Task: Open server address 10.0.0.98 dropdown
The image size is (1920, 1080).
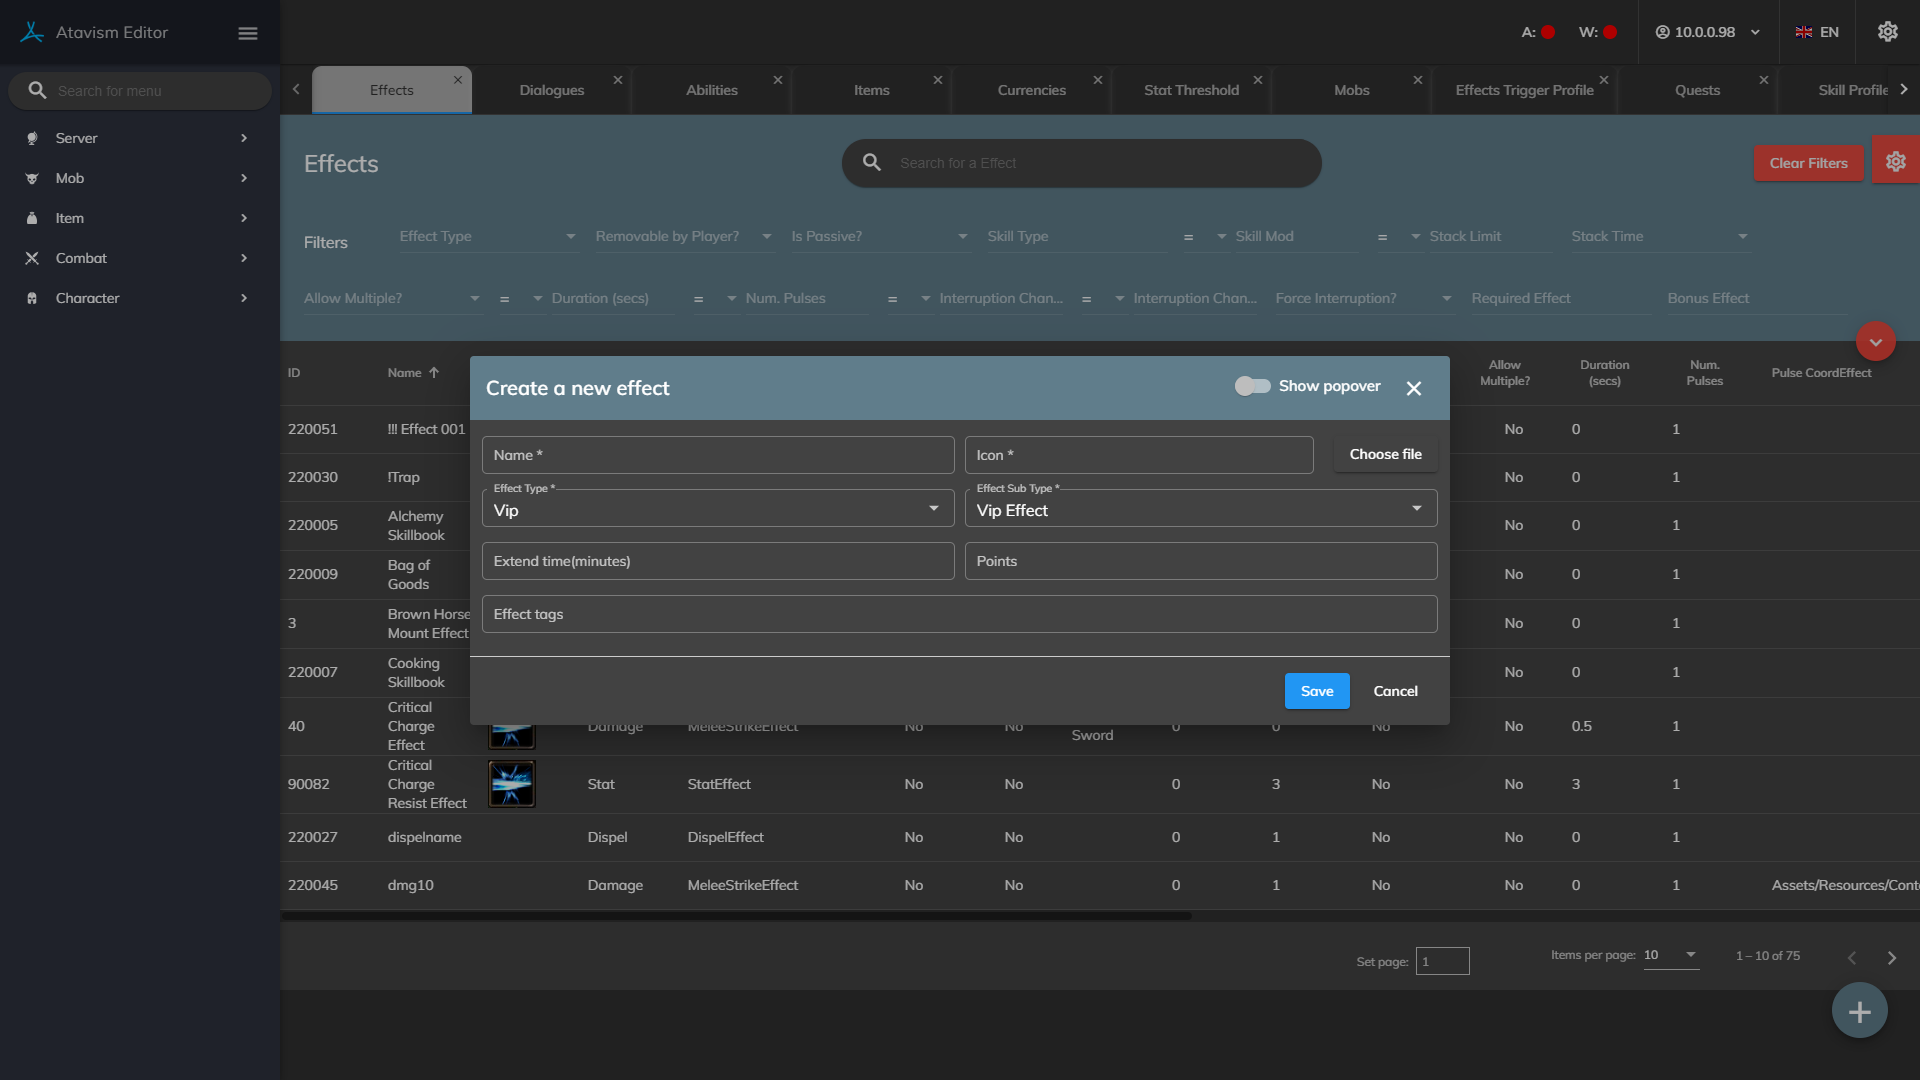Action: pos(1707,32)
